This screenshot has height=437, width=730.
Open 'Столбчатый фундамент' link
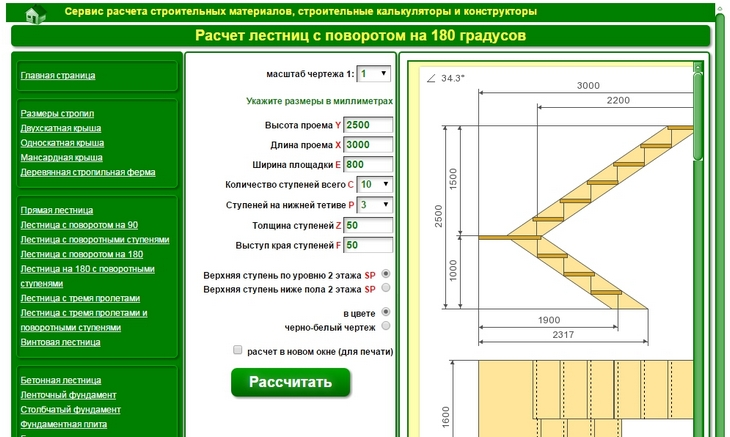pos(70,410)
